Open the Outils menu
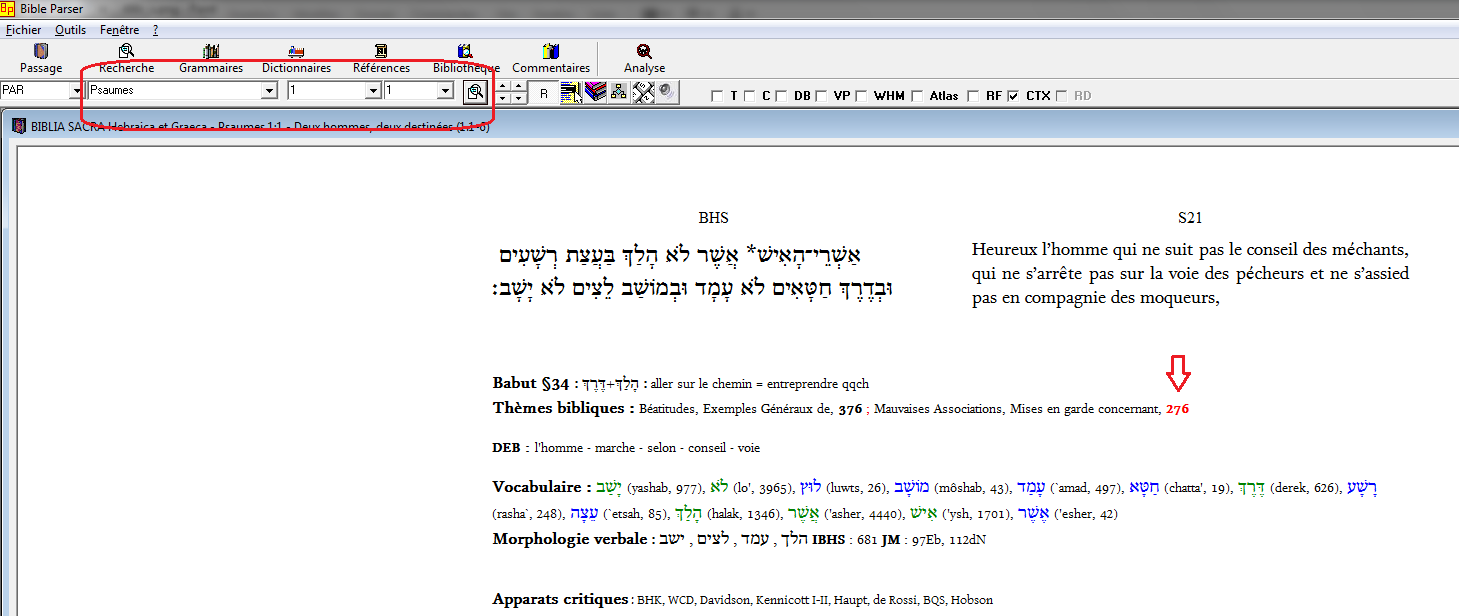The height and width of the screenshot is (616, 1459). coord(70,30)
